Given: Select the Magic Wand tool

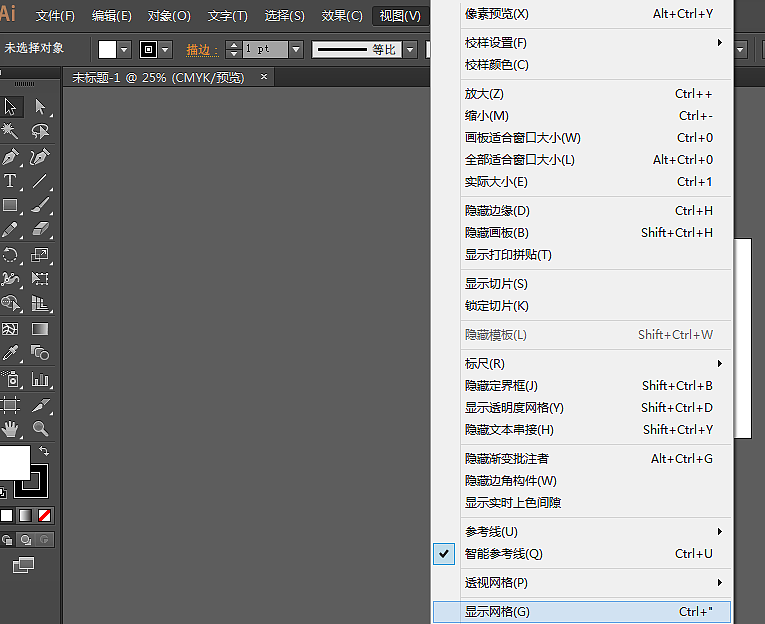Looking at the screenshot, I should [x=10, y=131].
